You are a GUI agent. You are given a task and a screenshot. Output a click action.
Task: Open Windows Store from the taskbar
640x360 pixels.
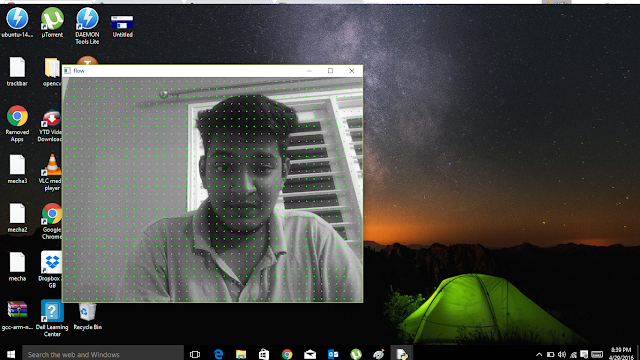264,354
